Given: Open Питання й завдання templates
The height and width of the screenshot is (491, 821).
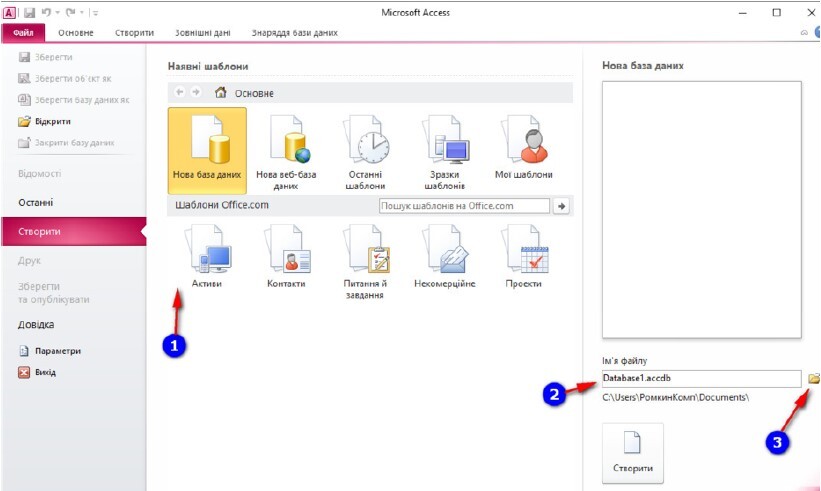Looking at the screenshot, I should (365, 261).
